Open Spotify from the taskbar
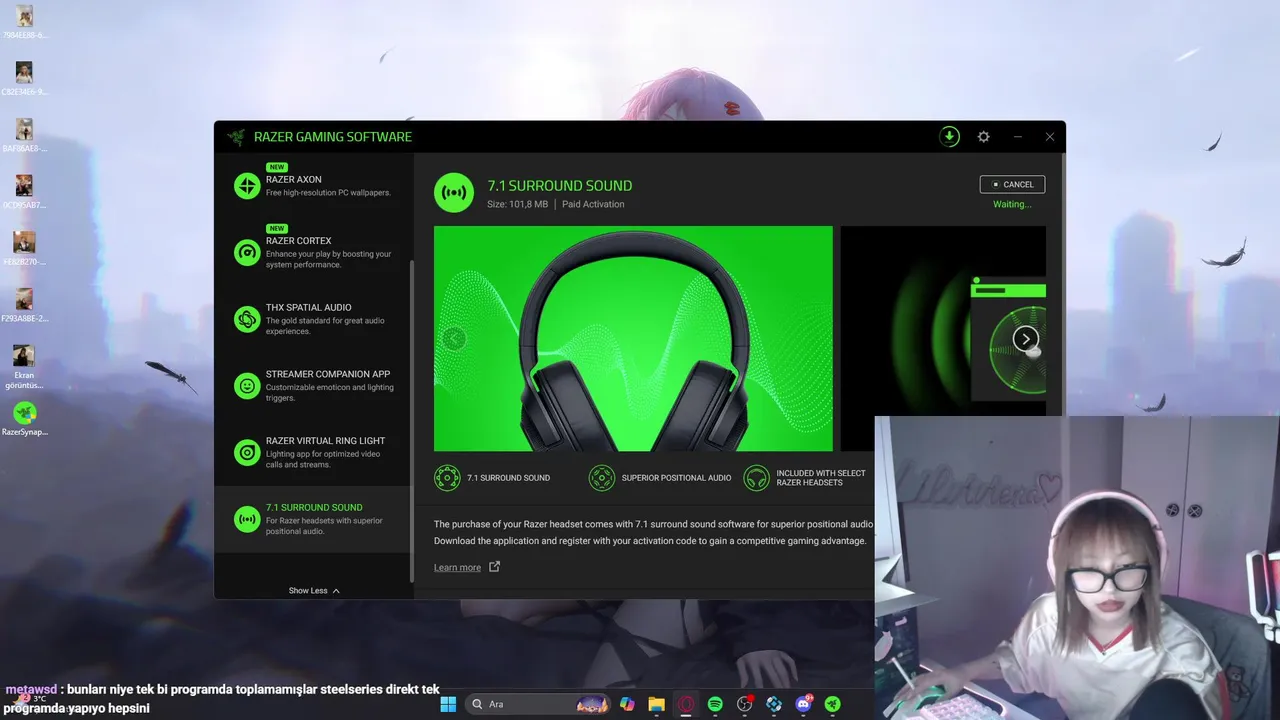Viewport: 1280px width, 720px height. tap(715, 704)
